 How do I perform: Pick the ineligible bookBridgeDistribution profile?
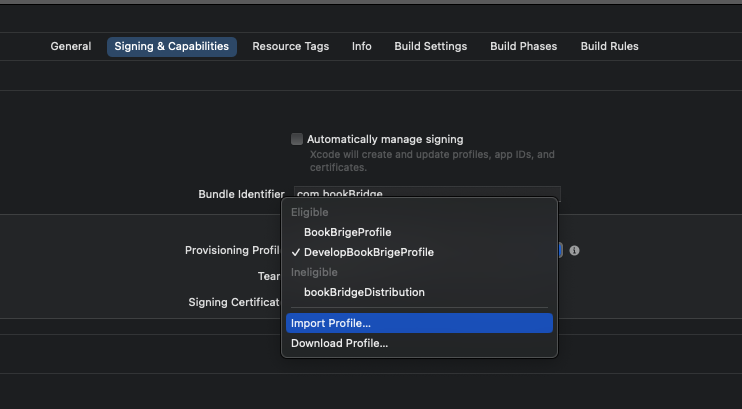364,292
